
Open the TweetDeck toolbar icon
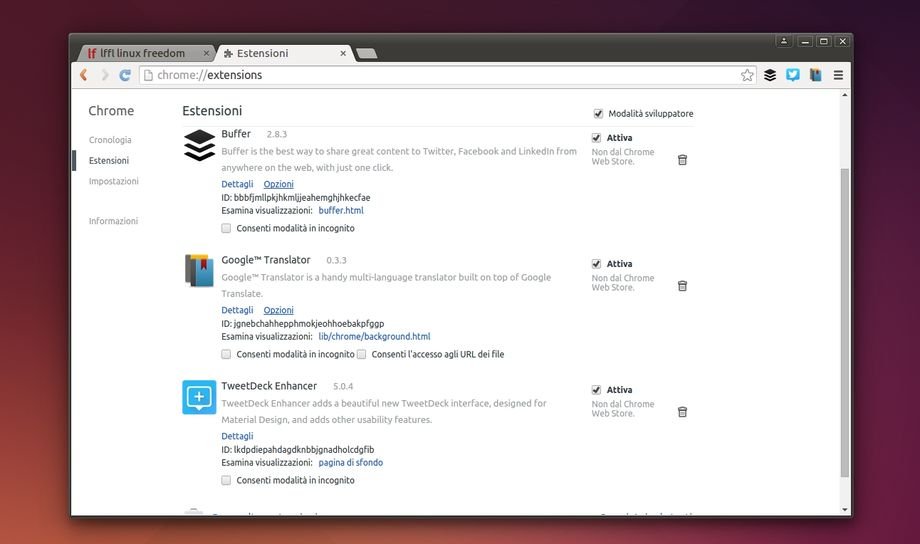(x=793, y=75)
